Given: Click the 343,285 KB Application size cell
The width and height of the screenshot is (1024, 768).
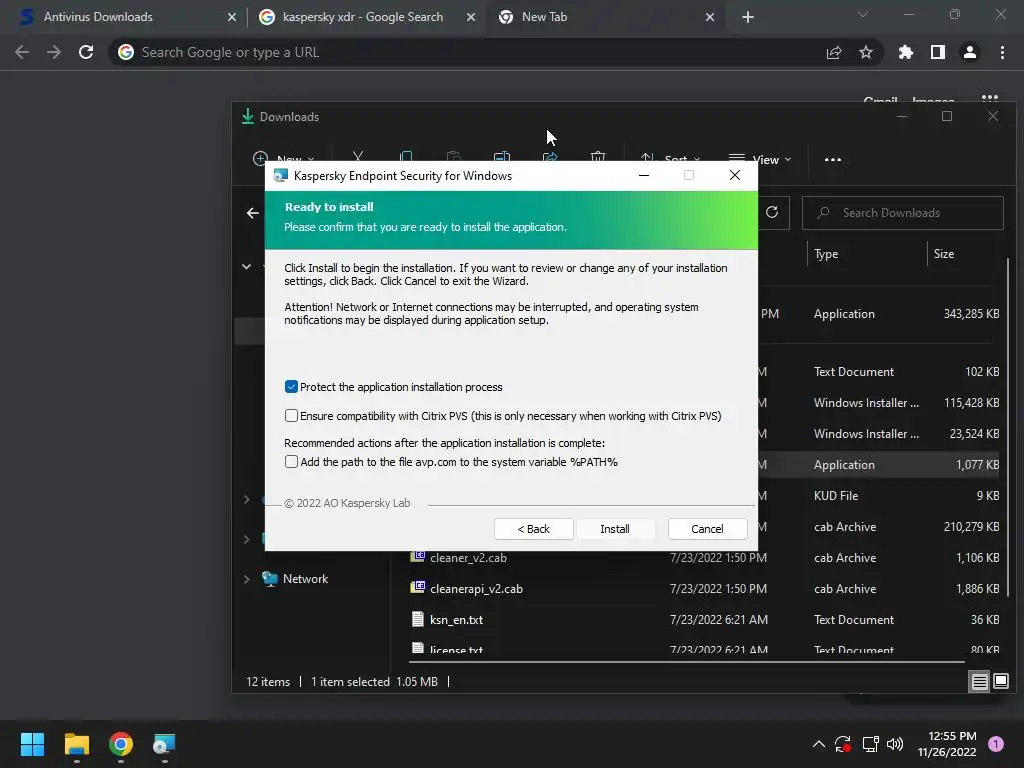Looking at the screenshot, I should (x=971, y=314).
